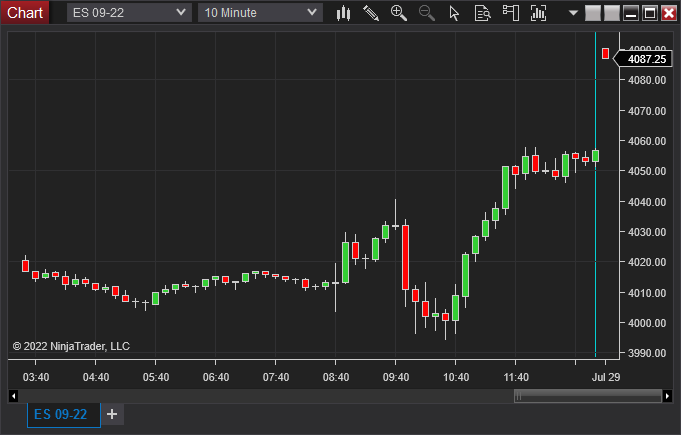
Task: Select the cursor pointer tool
Action: [454, 13]
